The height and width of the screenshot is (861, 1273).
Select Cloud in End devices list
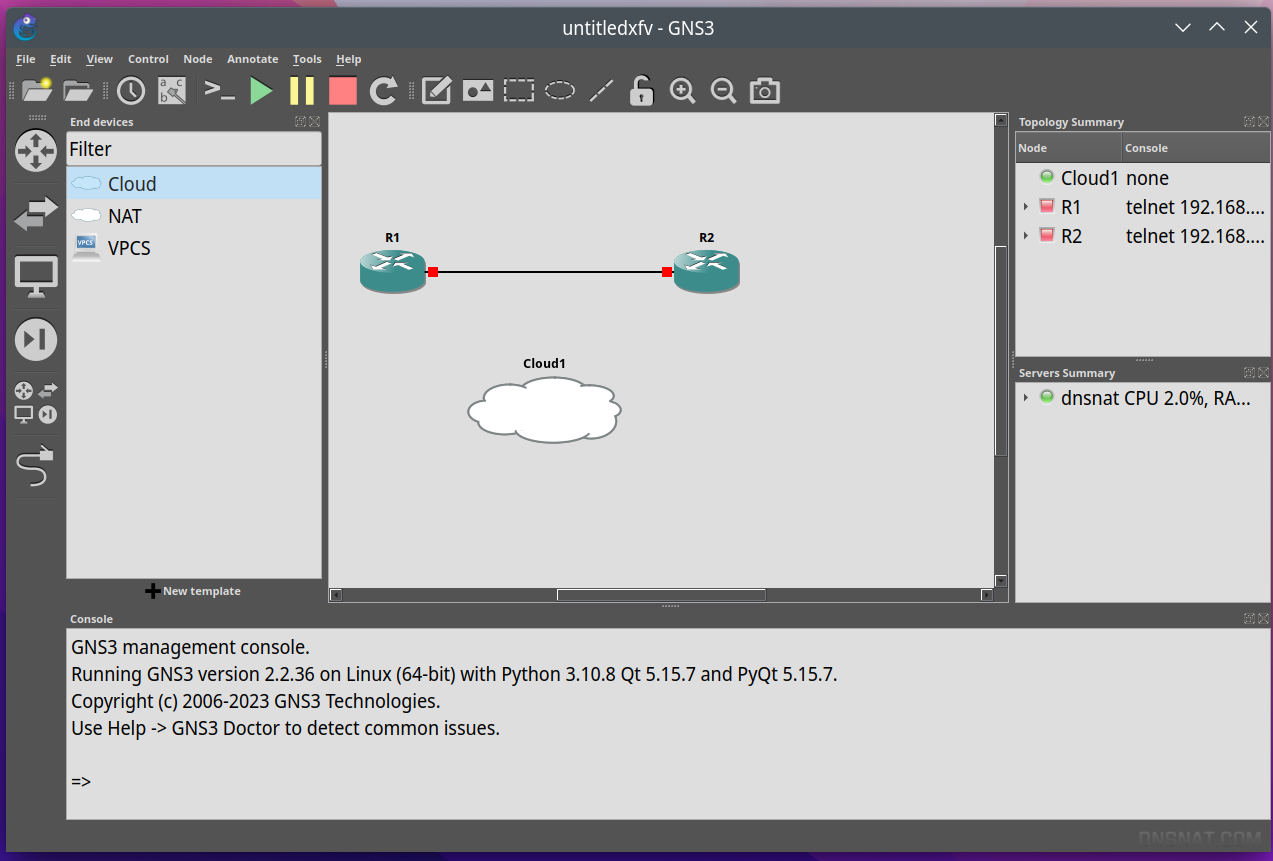194,184
